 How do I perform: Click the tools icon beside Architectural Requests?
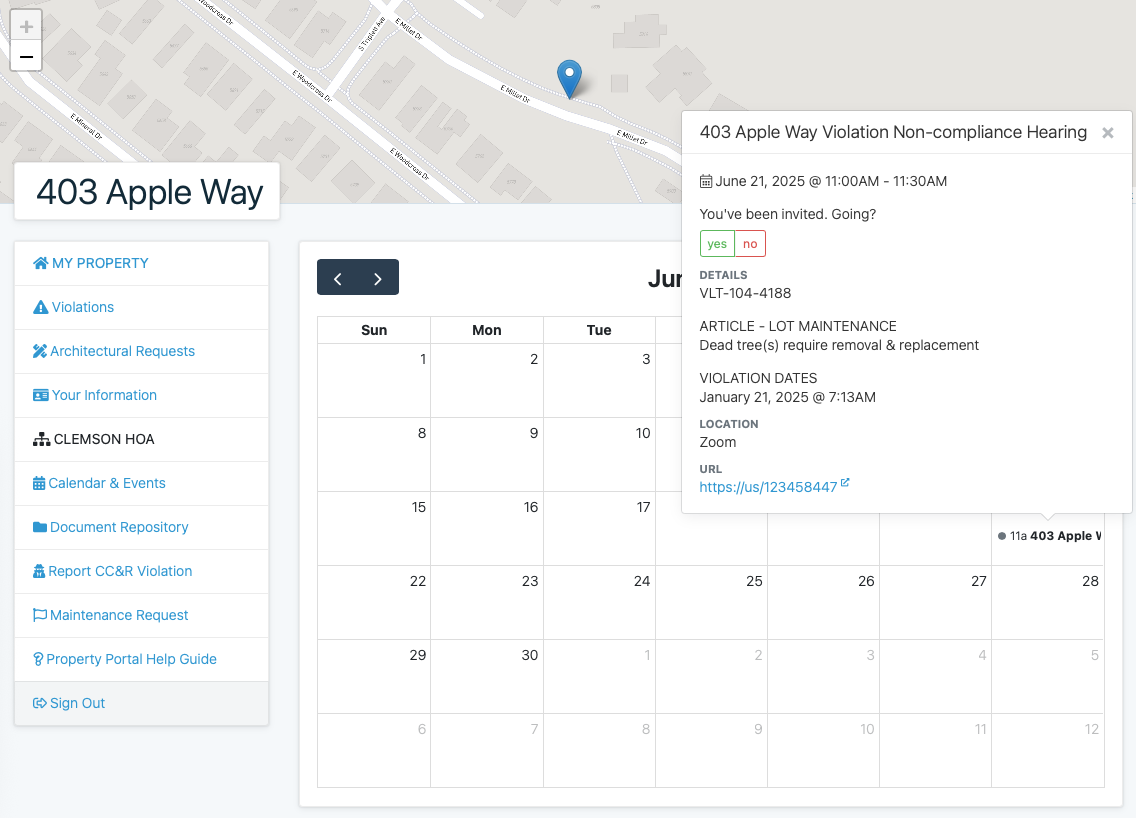40,351
